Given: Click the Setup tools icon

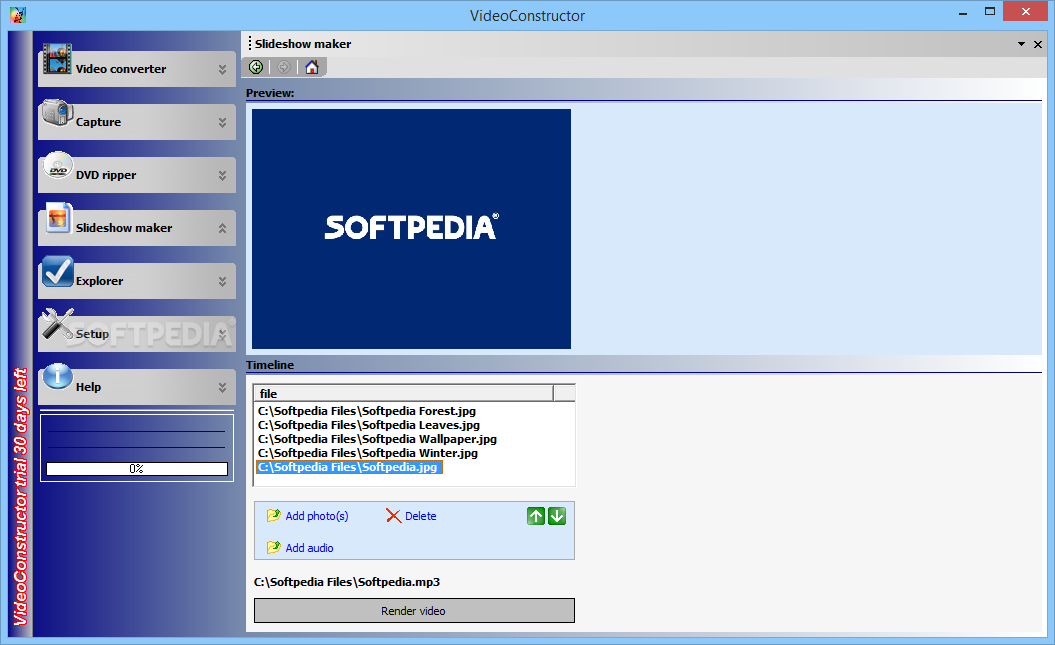Looking at the screenshot, I should pyautogui.click(x=58, y=324).
